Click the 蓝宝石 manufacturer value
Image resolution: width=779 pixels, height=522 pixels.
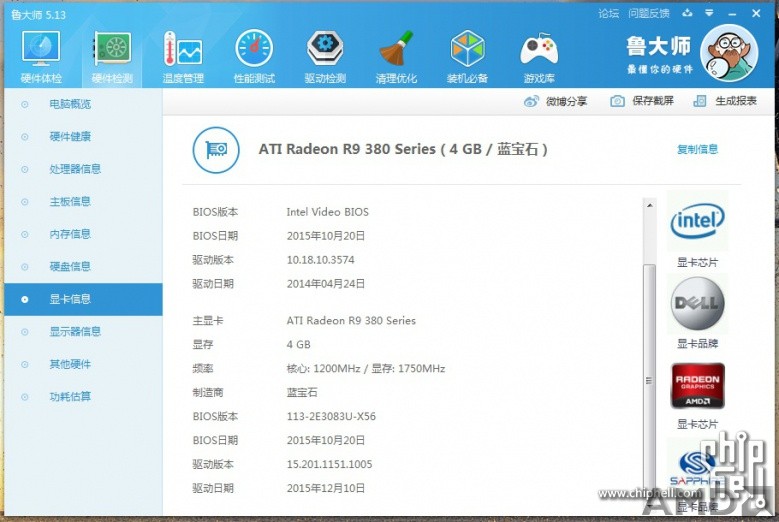302,392
